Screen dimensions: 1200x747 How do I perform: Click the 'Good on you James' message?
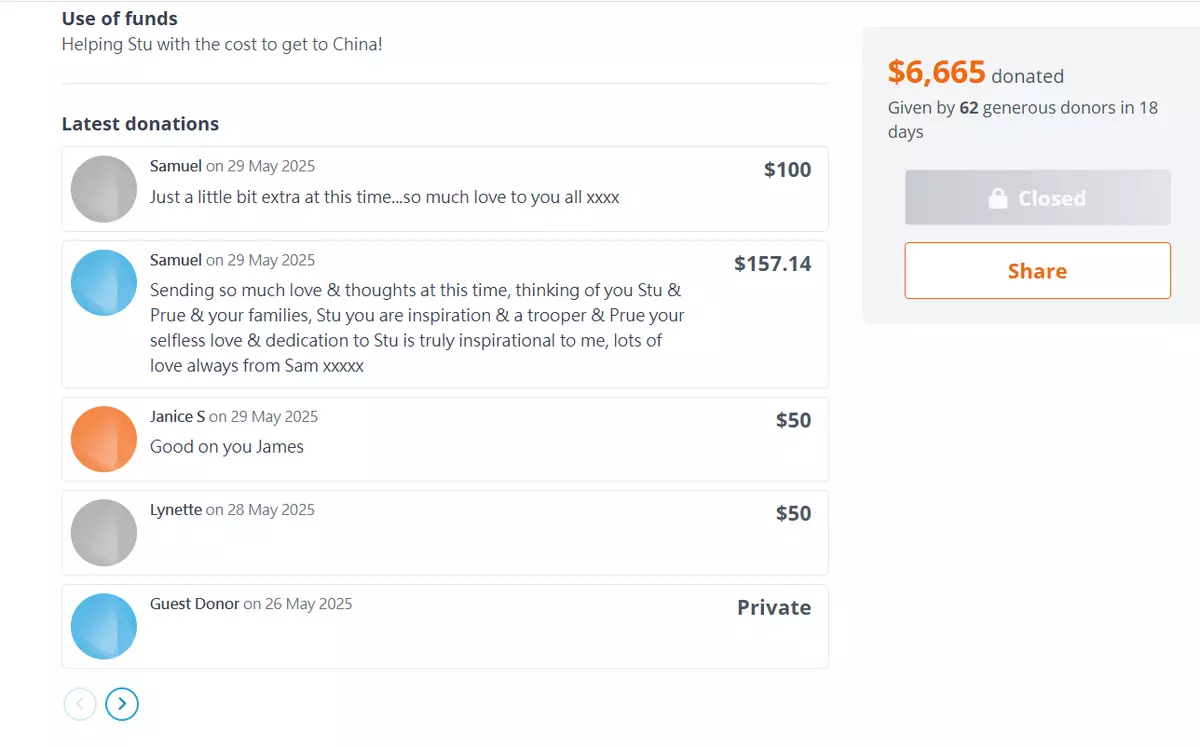click(226, 447)
